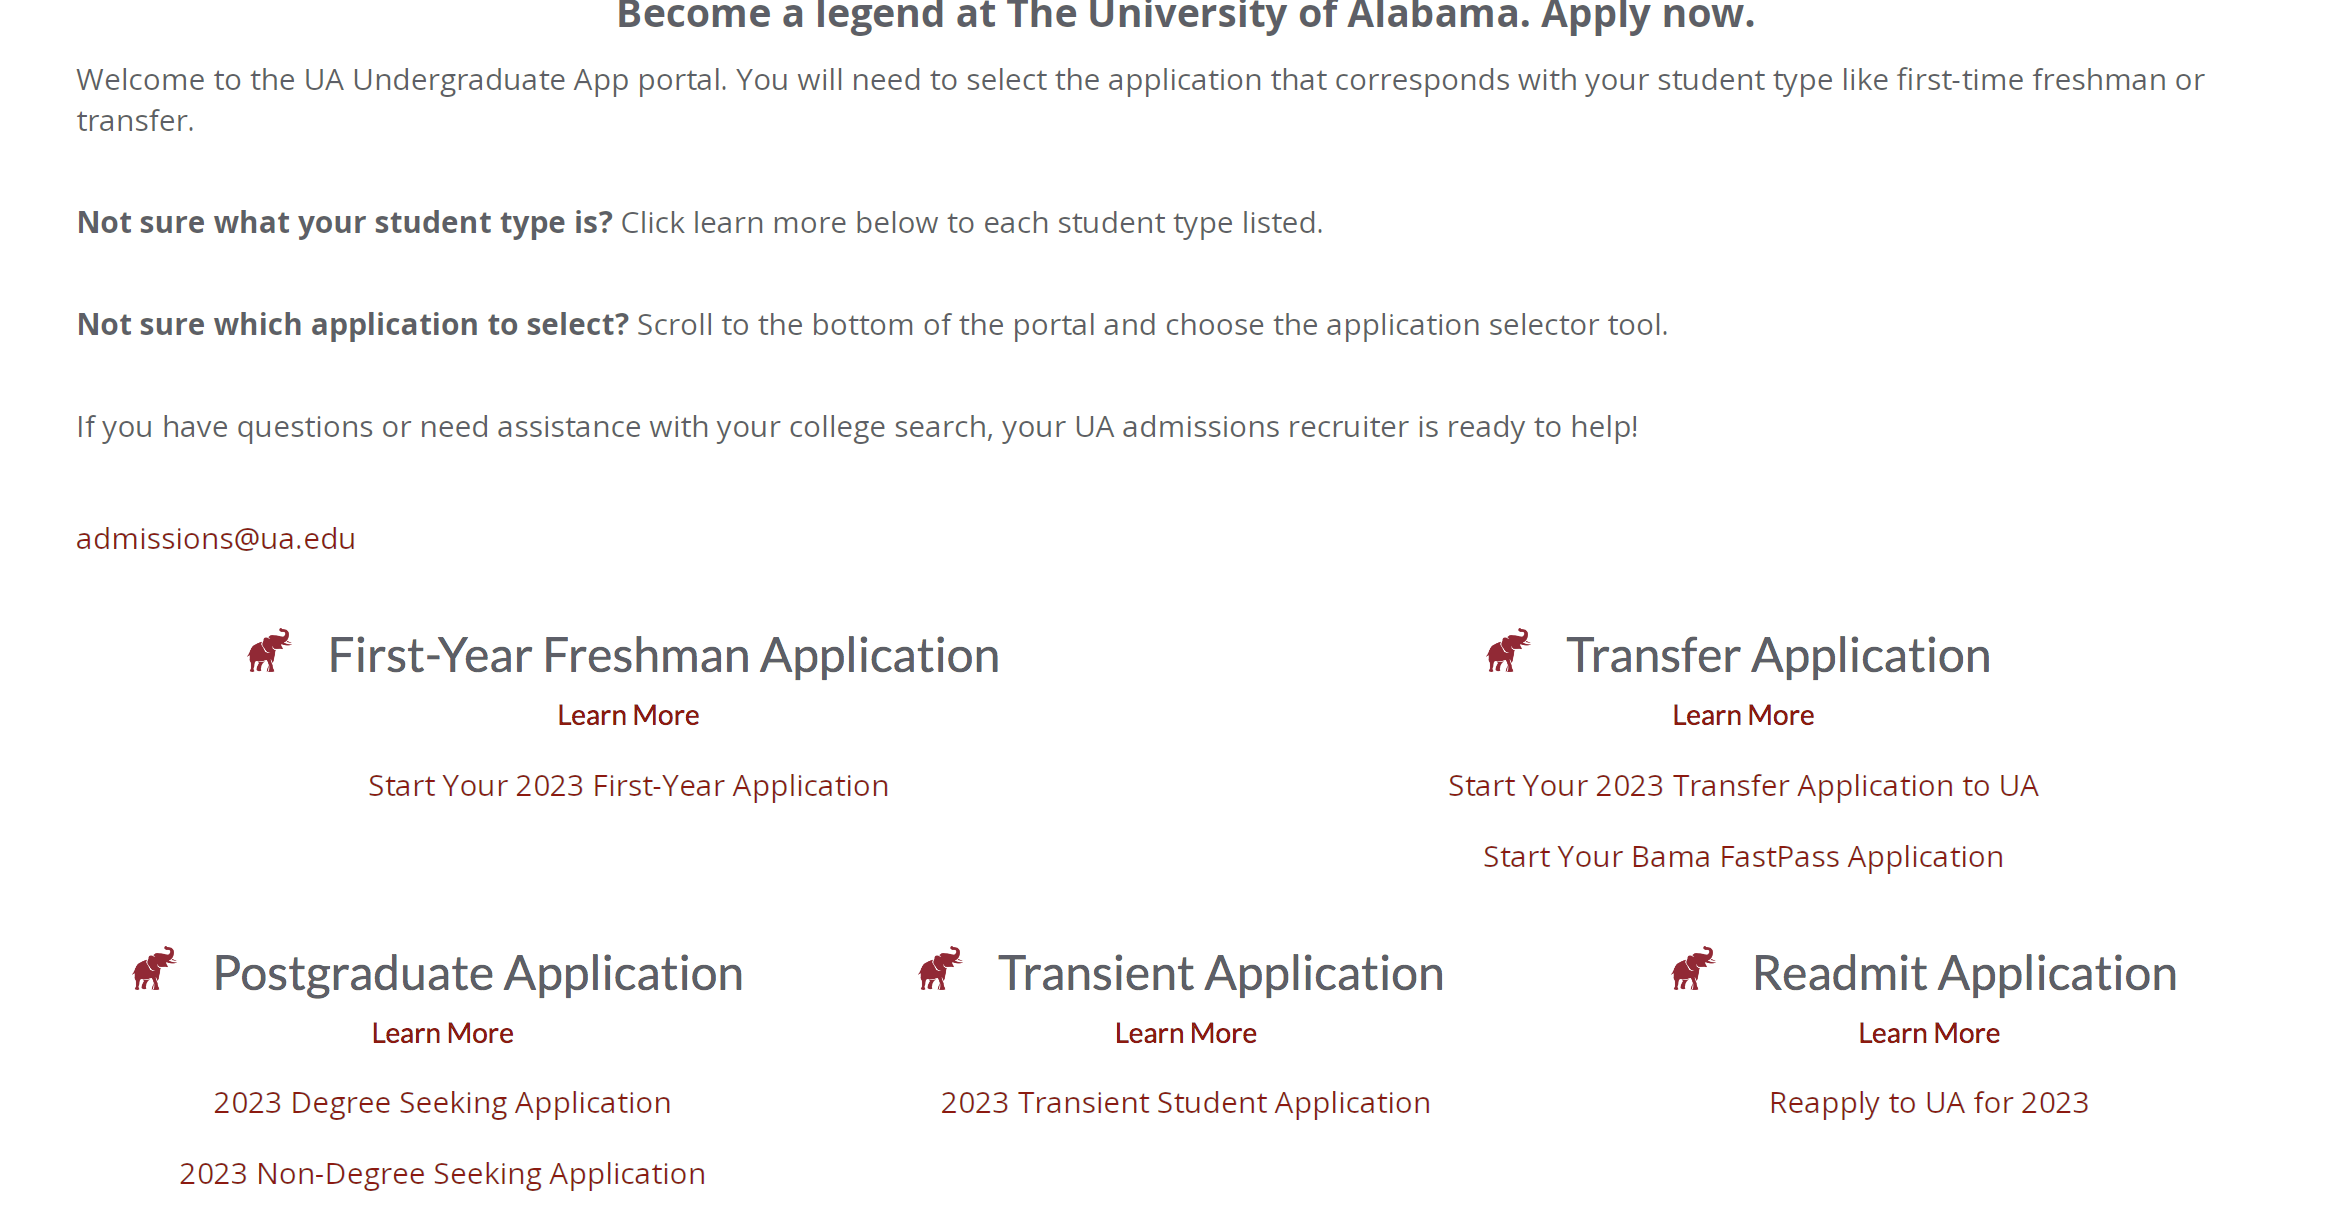Open Learn More under Transient Application
This screenshot has height=1224, width=2338.
[x=1186, y=1033]
